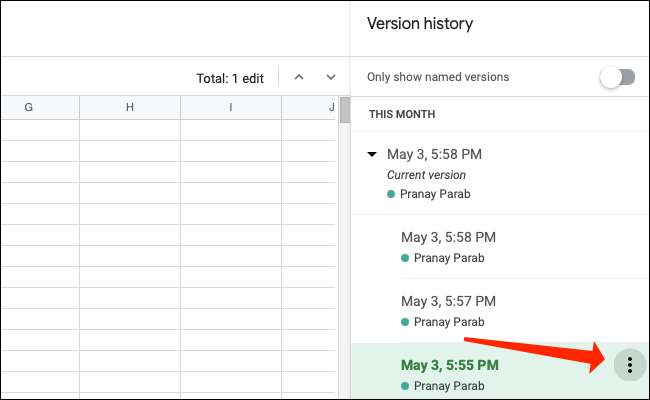This screenshot has height=400, width=650.
Task: Select column H header
Action: [130, 107]
